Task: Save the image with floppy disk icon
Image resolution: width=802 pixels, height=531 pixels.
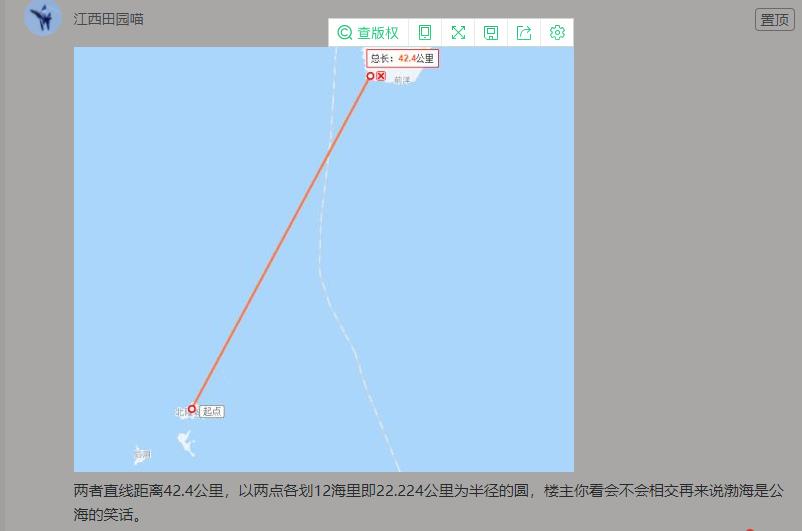Action: pos(491,33)
